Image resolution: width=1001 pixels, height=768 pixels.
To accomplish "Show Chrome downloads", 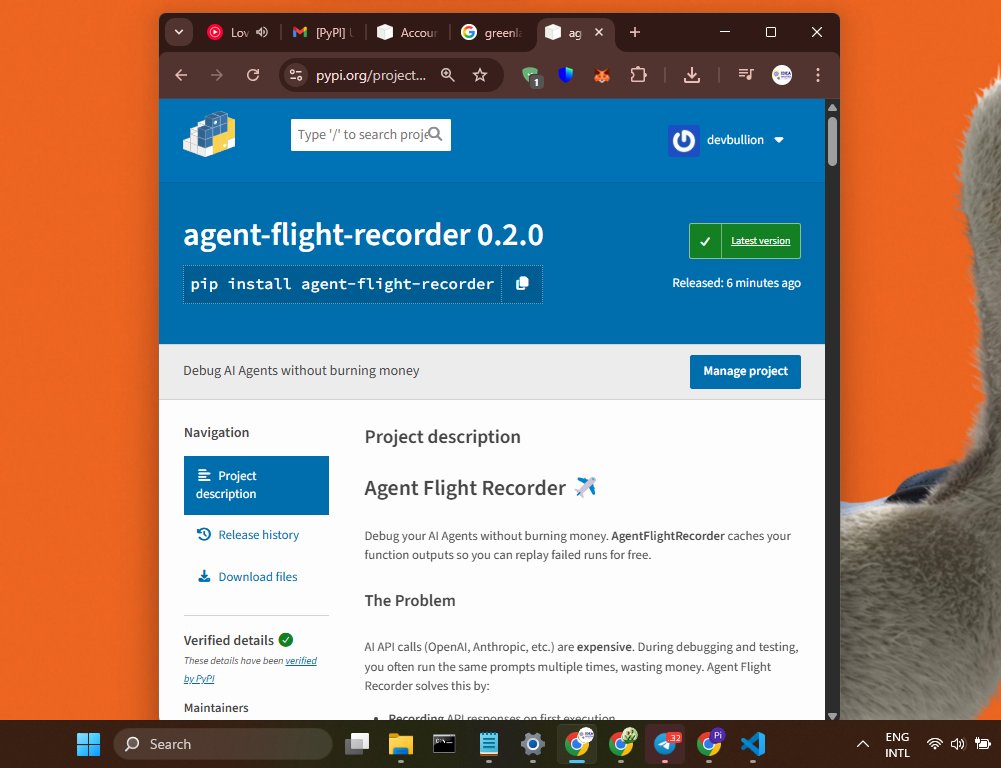I will (691, 75).
